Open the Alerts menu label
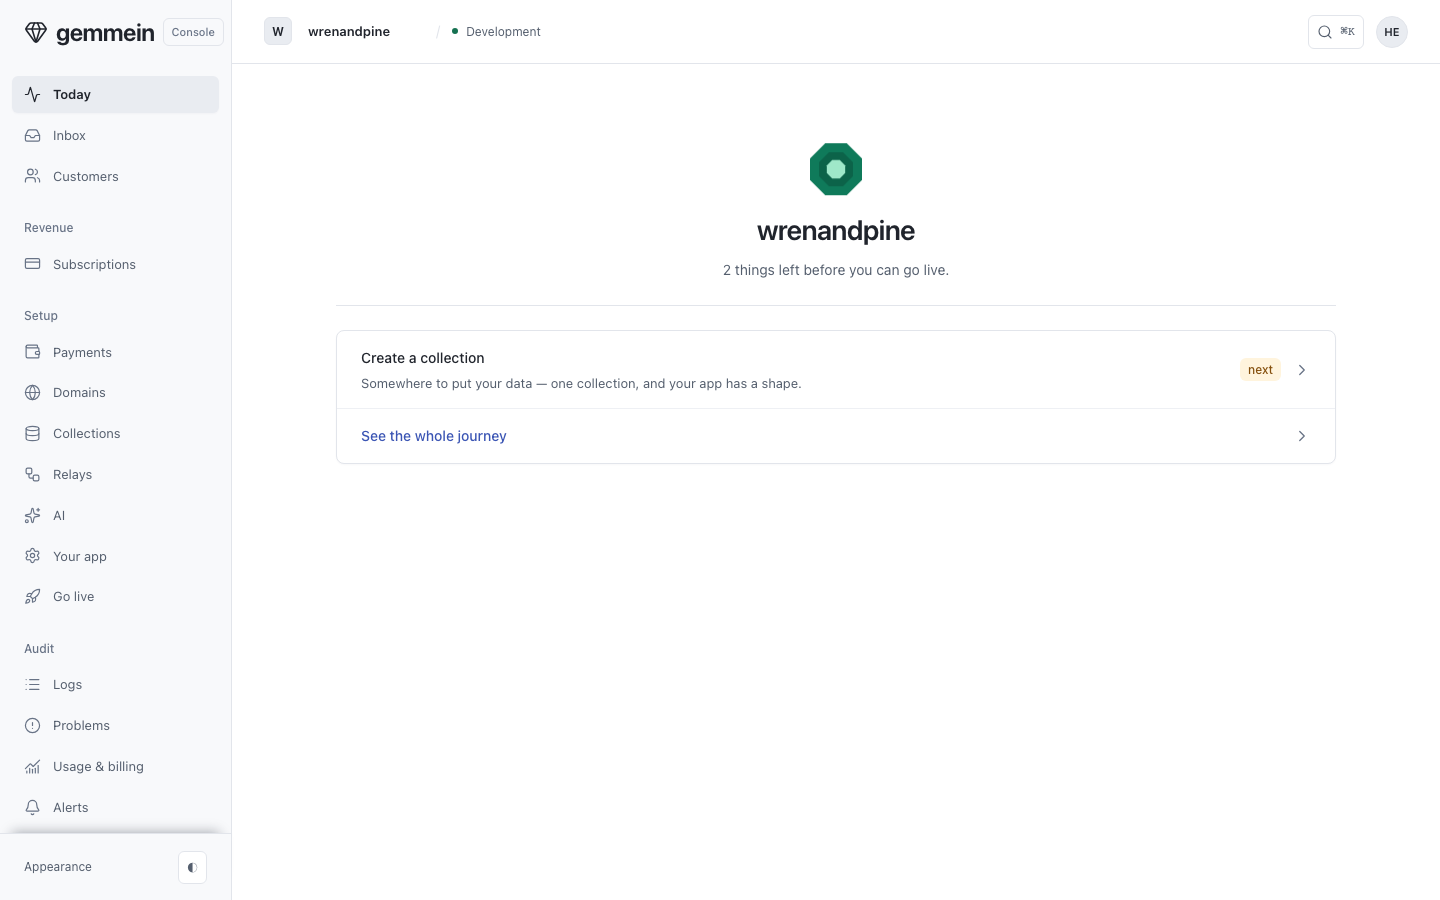This screenshot has height=900, width=1440. click(71, 808)
